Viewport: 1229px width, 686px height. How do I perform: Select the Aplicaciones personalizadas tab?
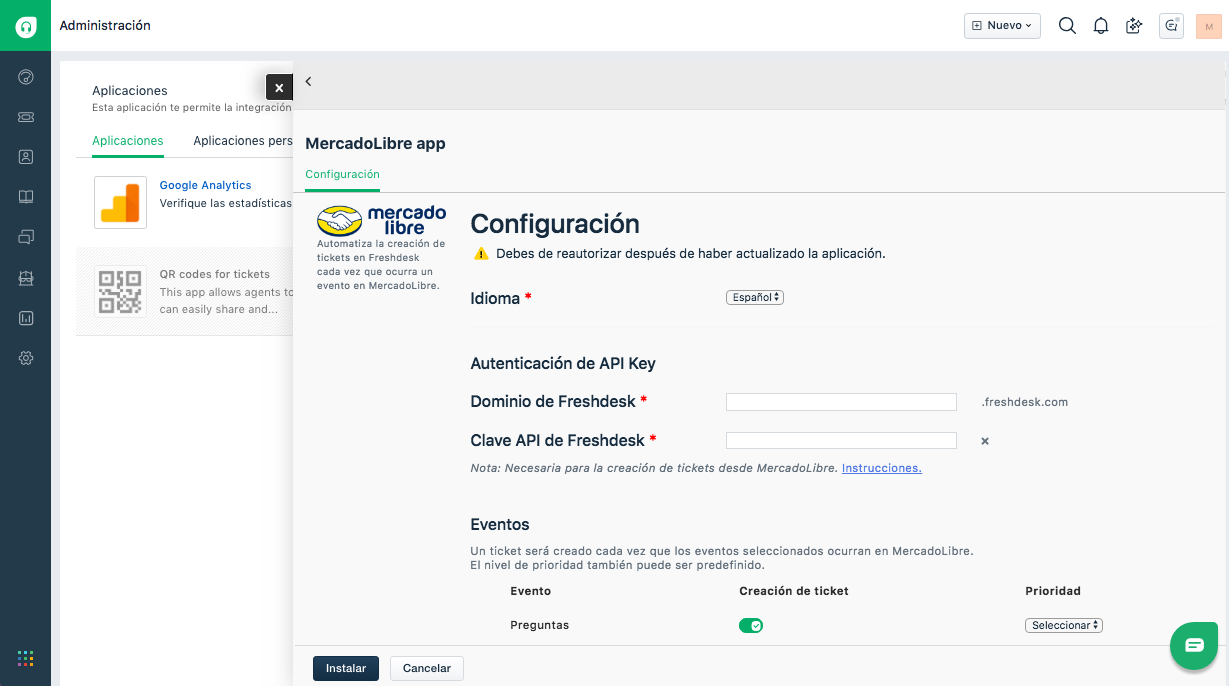[243, 141]
